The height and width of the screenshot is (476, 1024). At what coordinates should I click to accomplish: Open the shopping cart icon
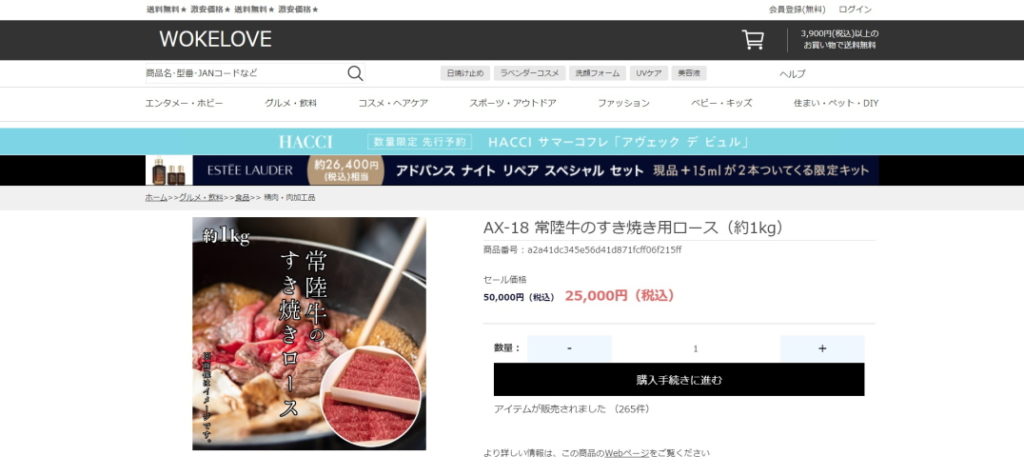(x=752, y=40)
